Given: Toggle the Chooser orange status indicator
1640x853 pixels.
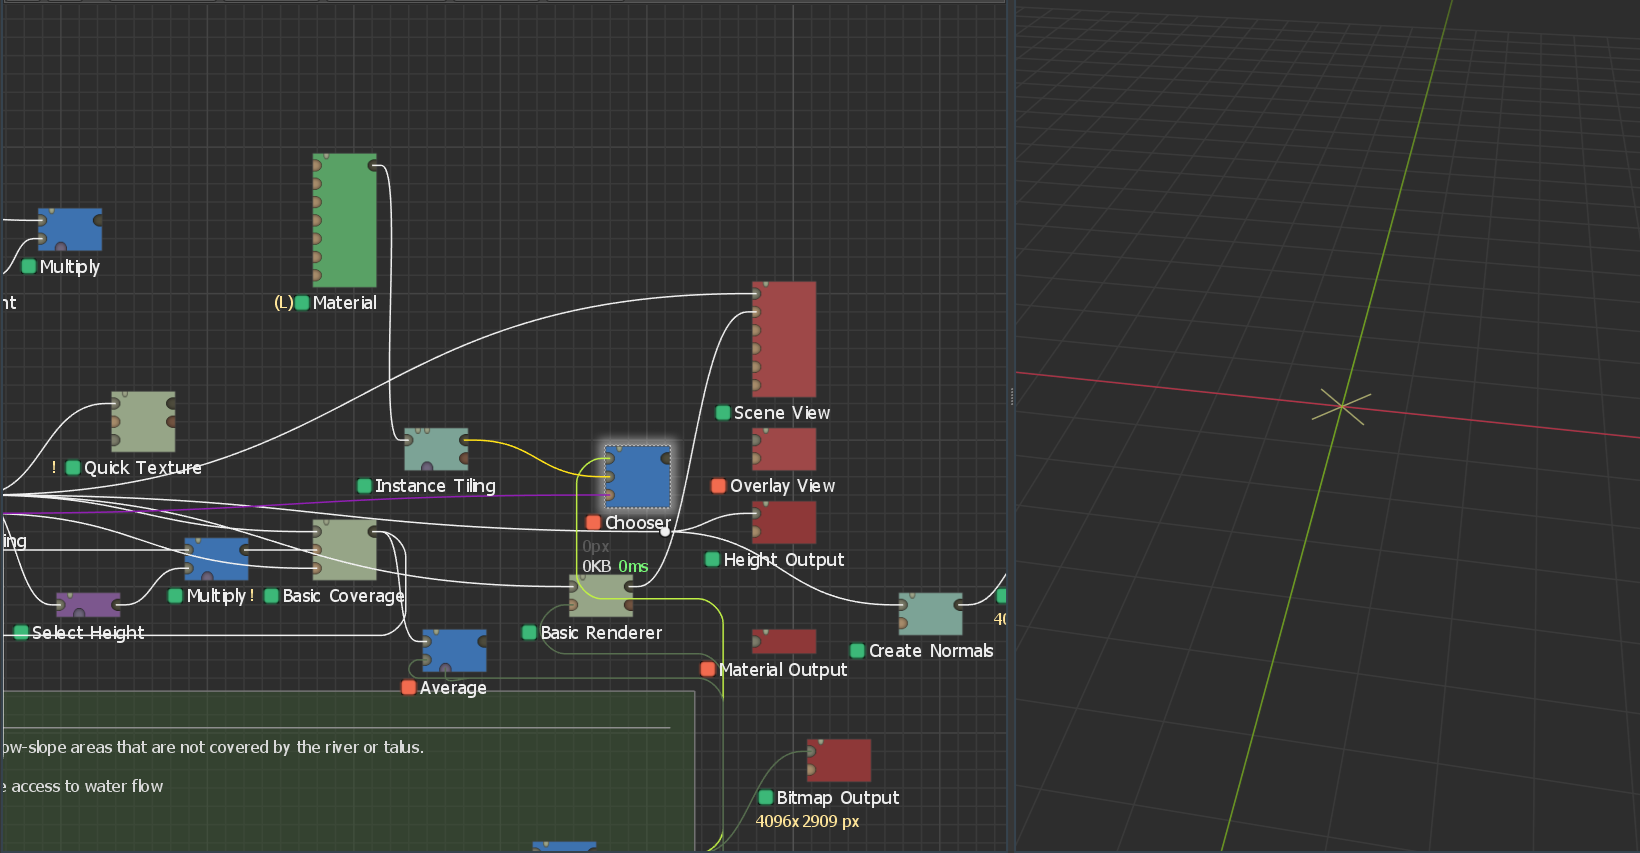Looking at the screenshot, I should coord(593,523).
